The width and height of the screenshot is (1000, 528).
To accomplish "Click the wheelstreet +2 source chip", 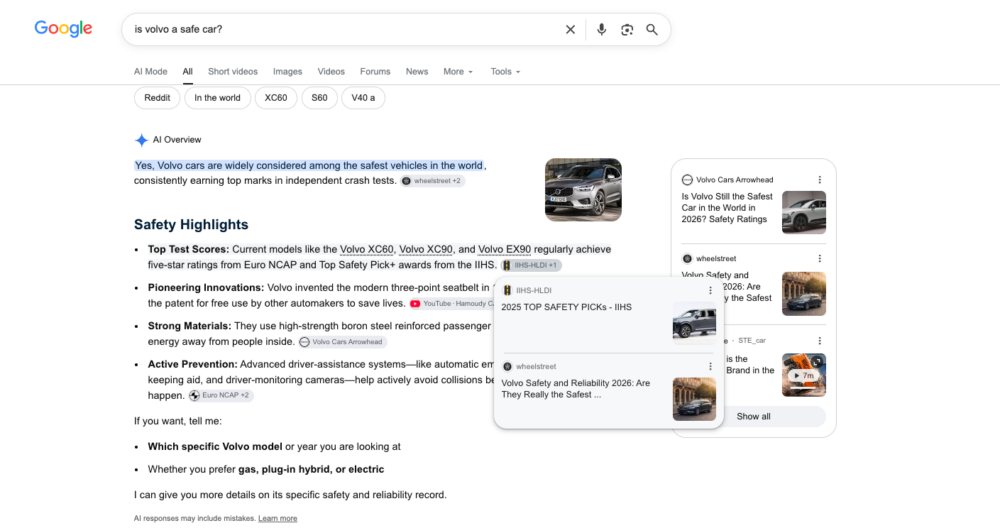I will [432, 181].
